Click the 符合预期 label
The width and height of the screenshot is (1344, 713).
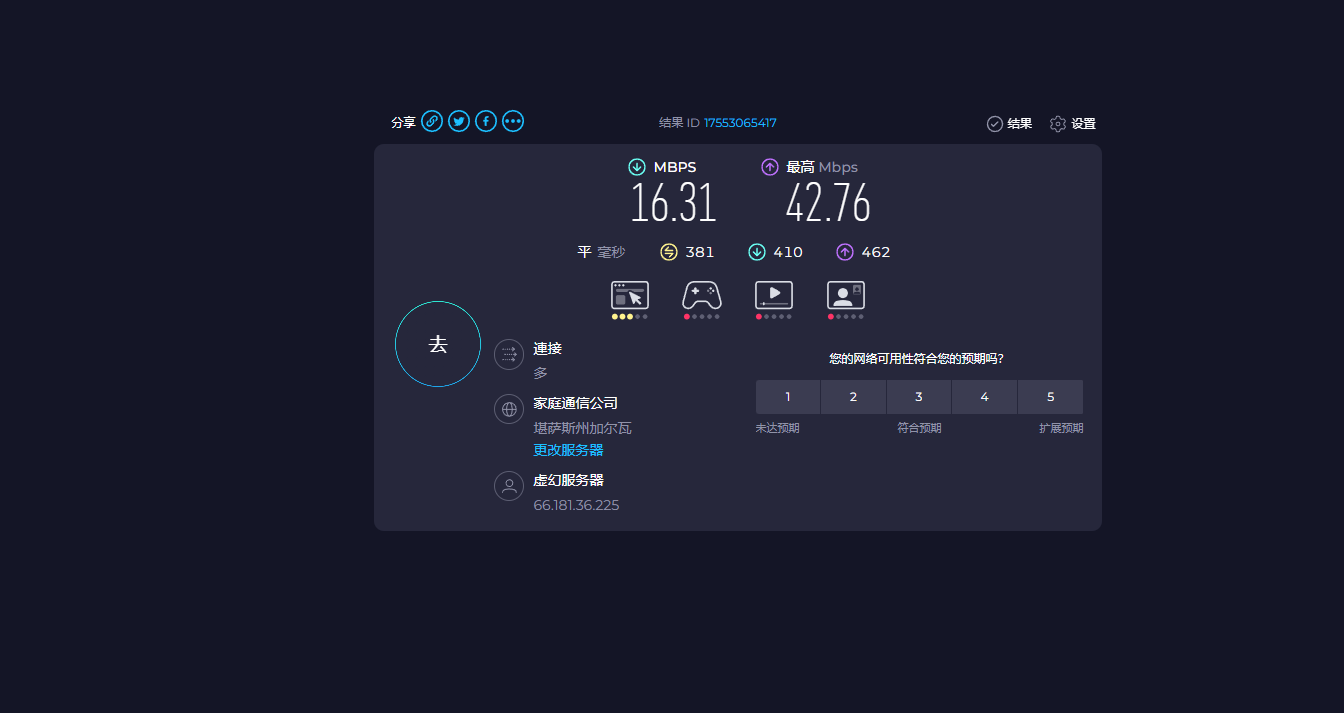pos(919,428)
